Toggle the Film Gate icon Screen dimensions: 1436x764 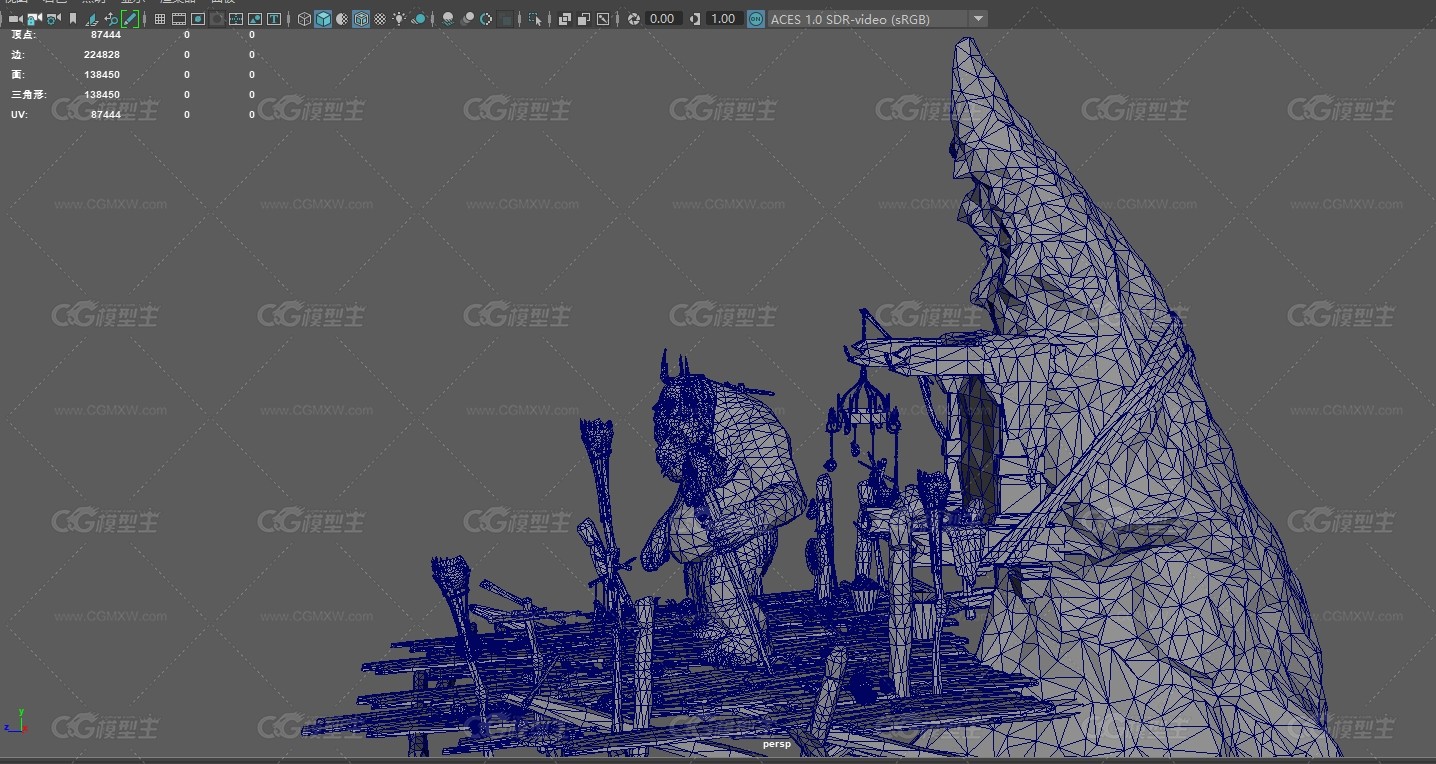point(178,19)
